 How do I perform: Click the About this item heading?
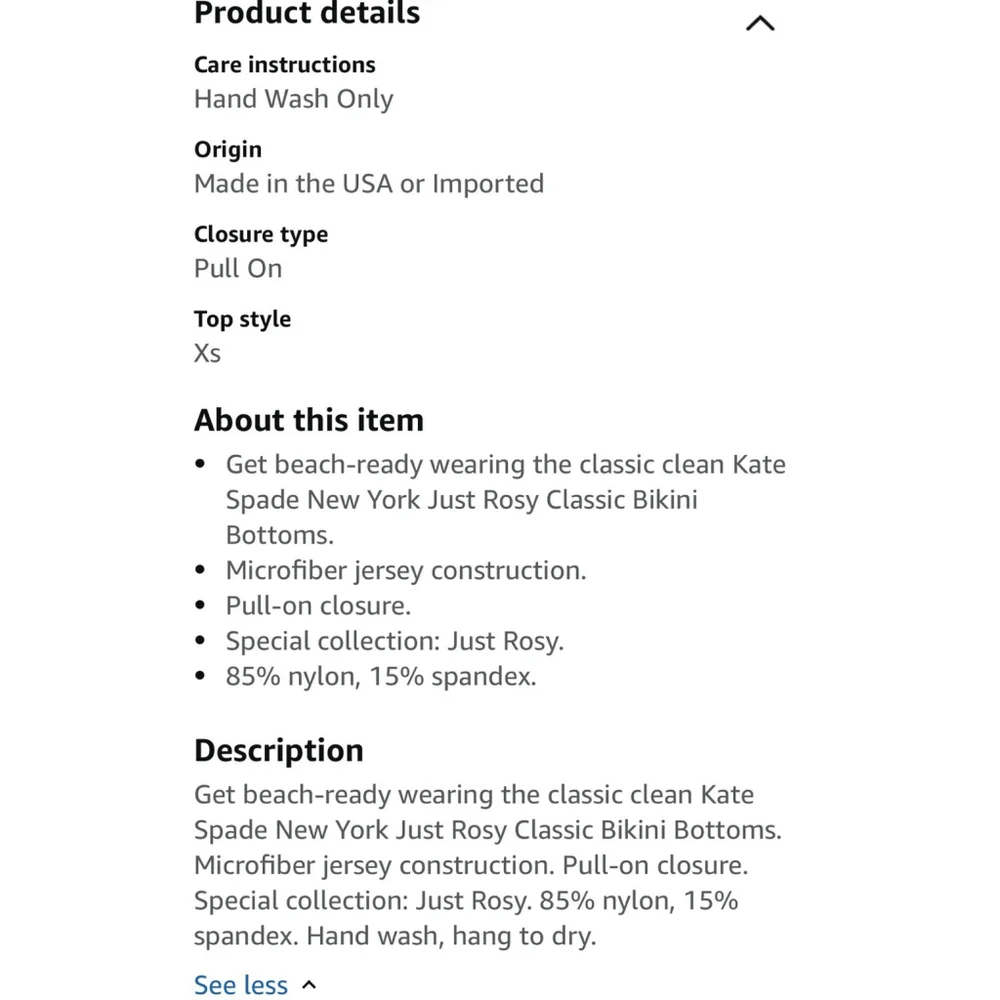(309, 420)
